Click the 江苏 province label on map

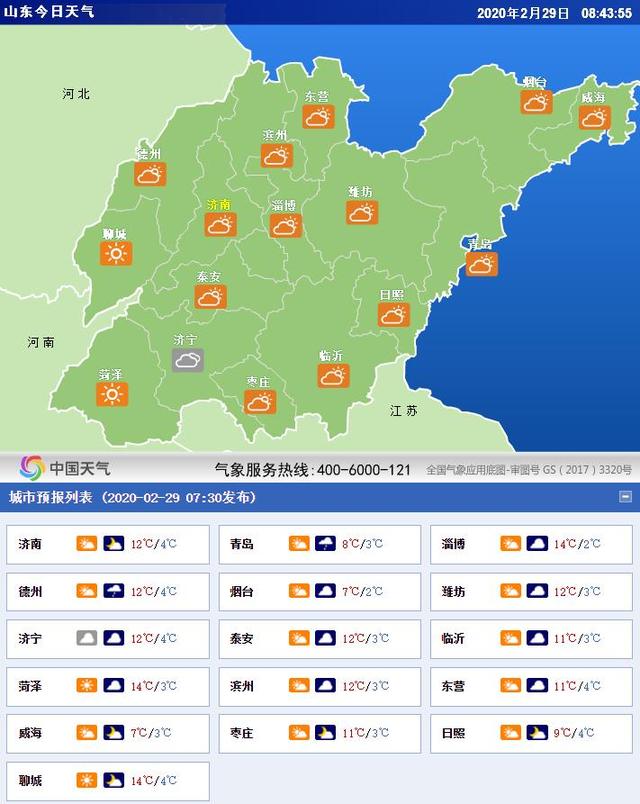click(404, 411)
